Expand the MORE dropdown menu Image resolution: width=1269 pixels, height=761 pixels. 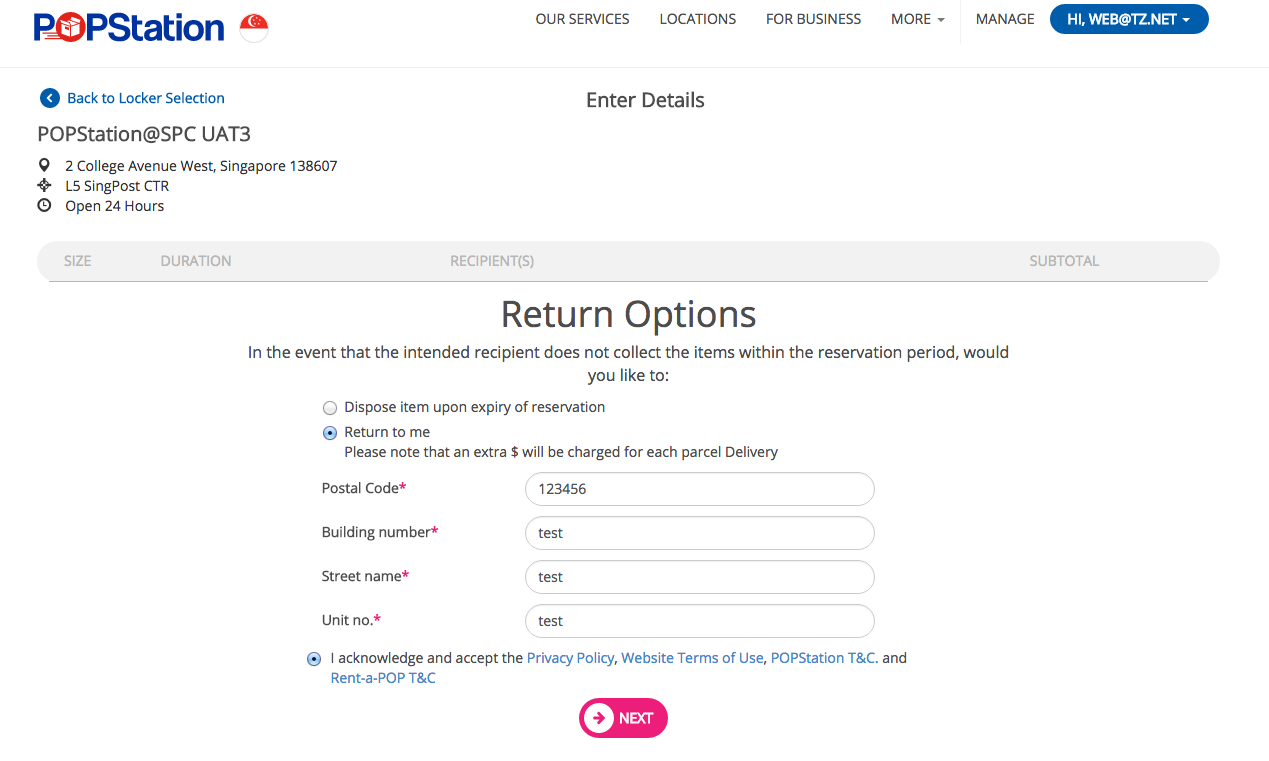(917, 19)
